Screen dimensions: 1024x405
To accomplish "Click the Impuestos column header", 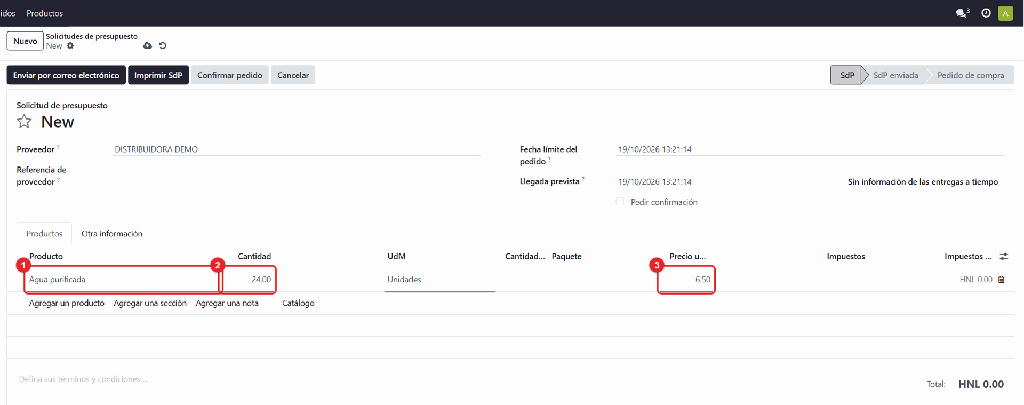I will [846, 256].
